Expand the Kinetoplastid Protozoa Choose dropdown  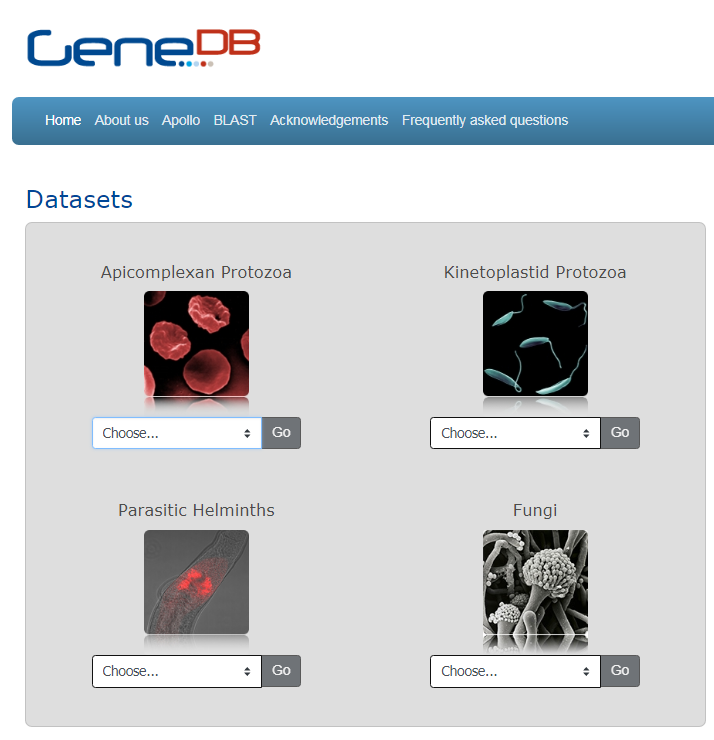515,433
